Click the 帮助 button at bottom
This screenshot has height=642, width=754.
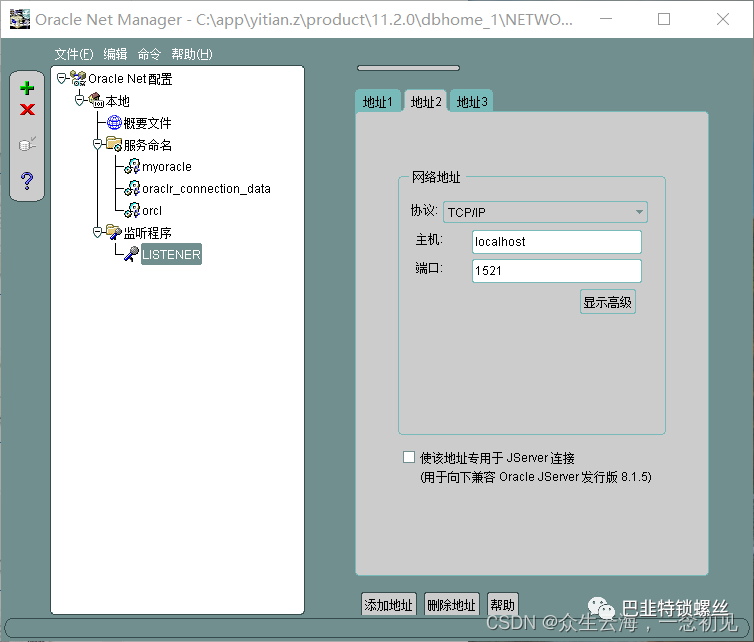[503, 604]
